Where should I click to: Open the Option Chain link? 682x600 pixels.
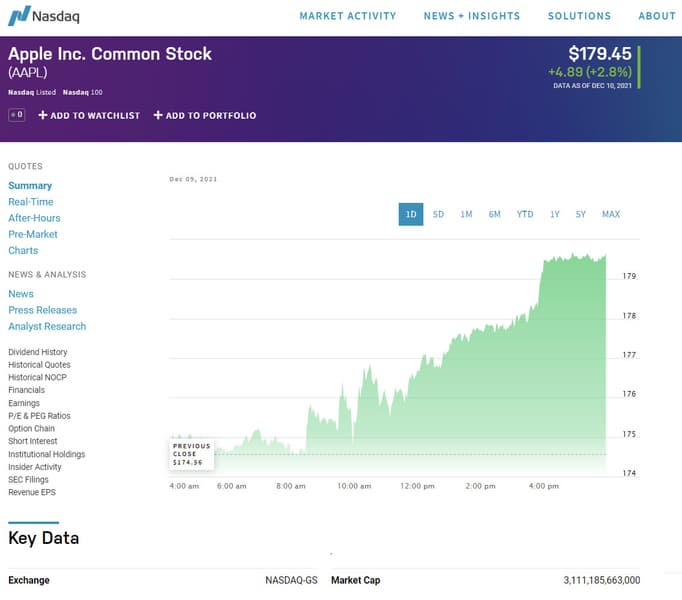click(32, 429)
